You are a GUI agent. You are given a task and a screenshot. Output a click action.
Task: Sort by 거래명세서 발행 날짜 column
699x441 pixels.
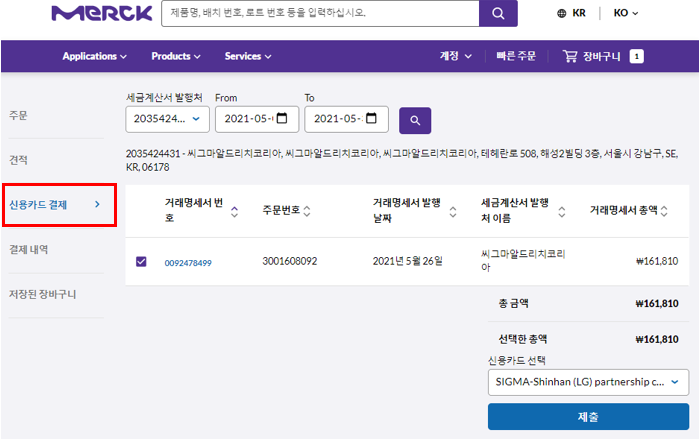453,211
